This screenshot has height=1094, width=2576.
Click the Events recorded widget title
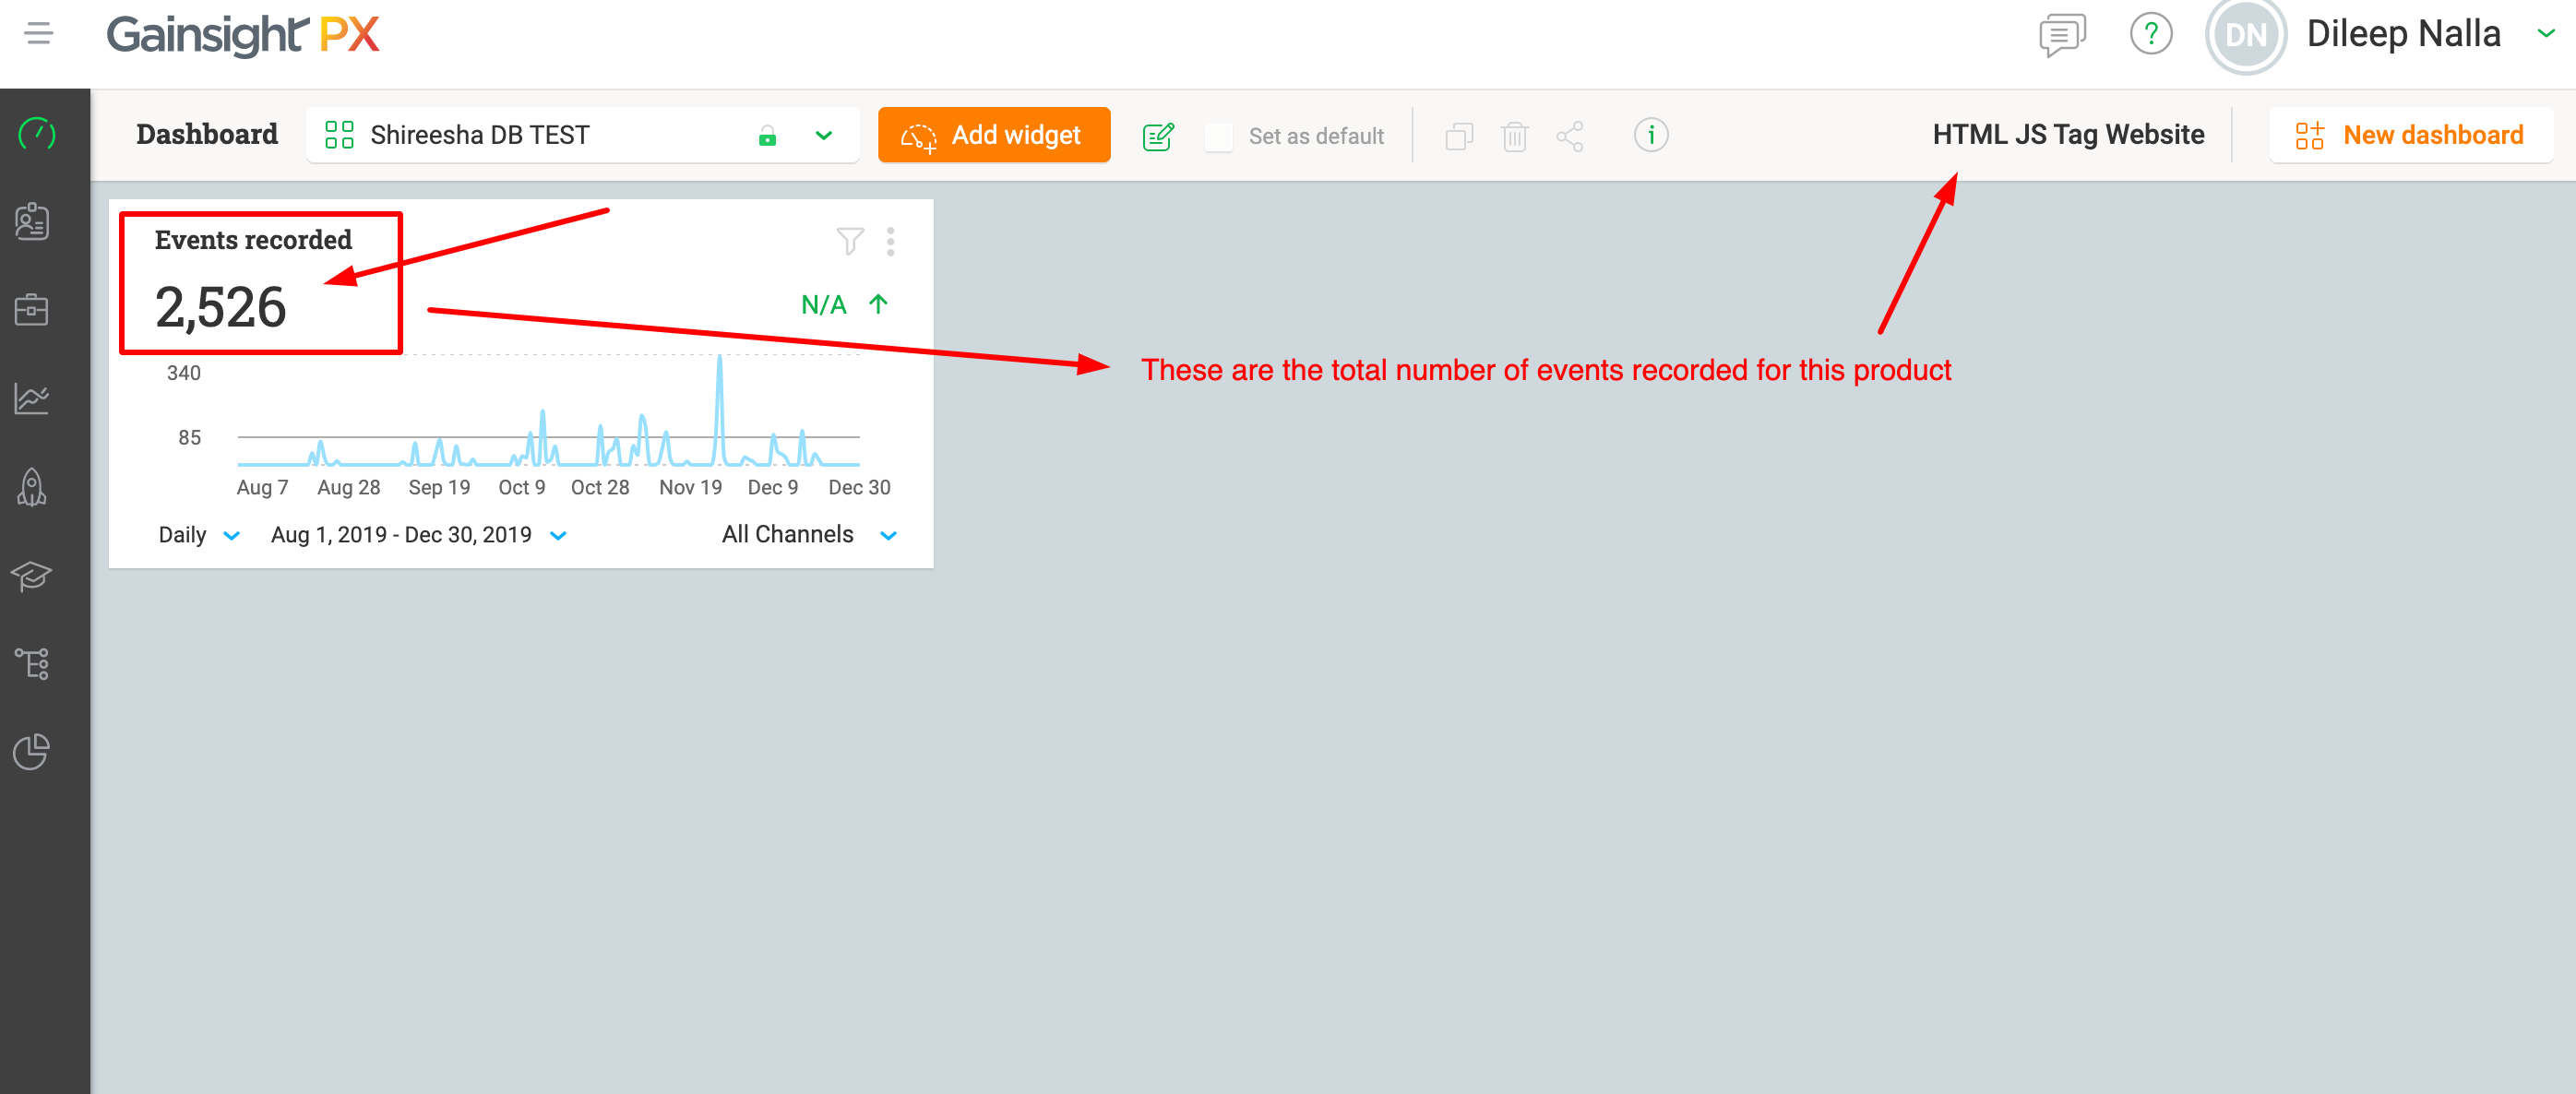253,240
